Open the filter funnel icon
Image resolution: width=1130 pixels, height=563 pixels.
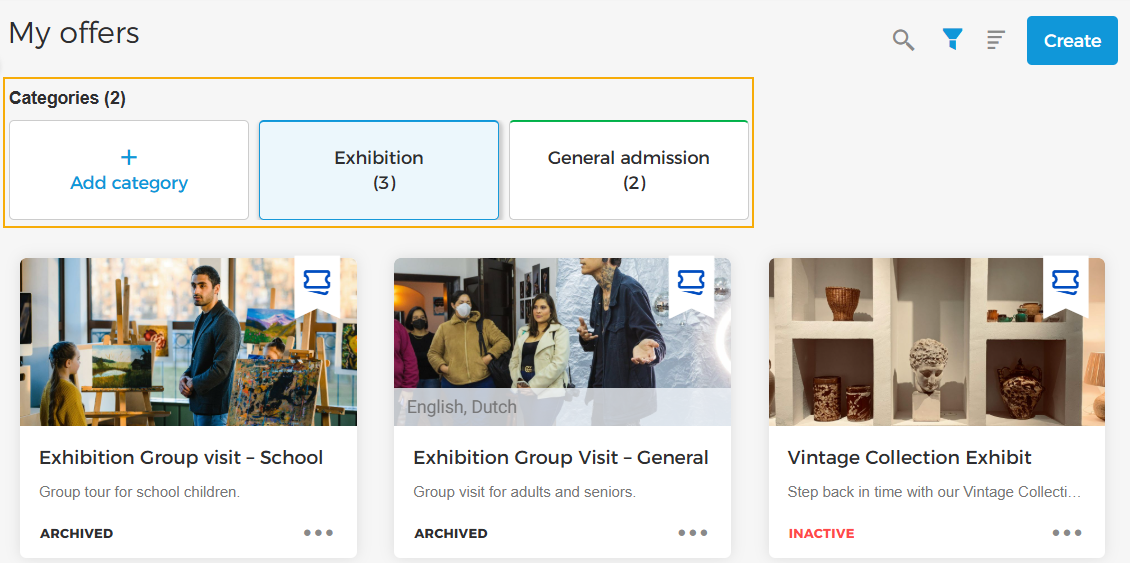(x=952, y=40)
